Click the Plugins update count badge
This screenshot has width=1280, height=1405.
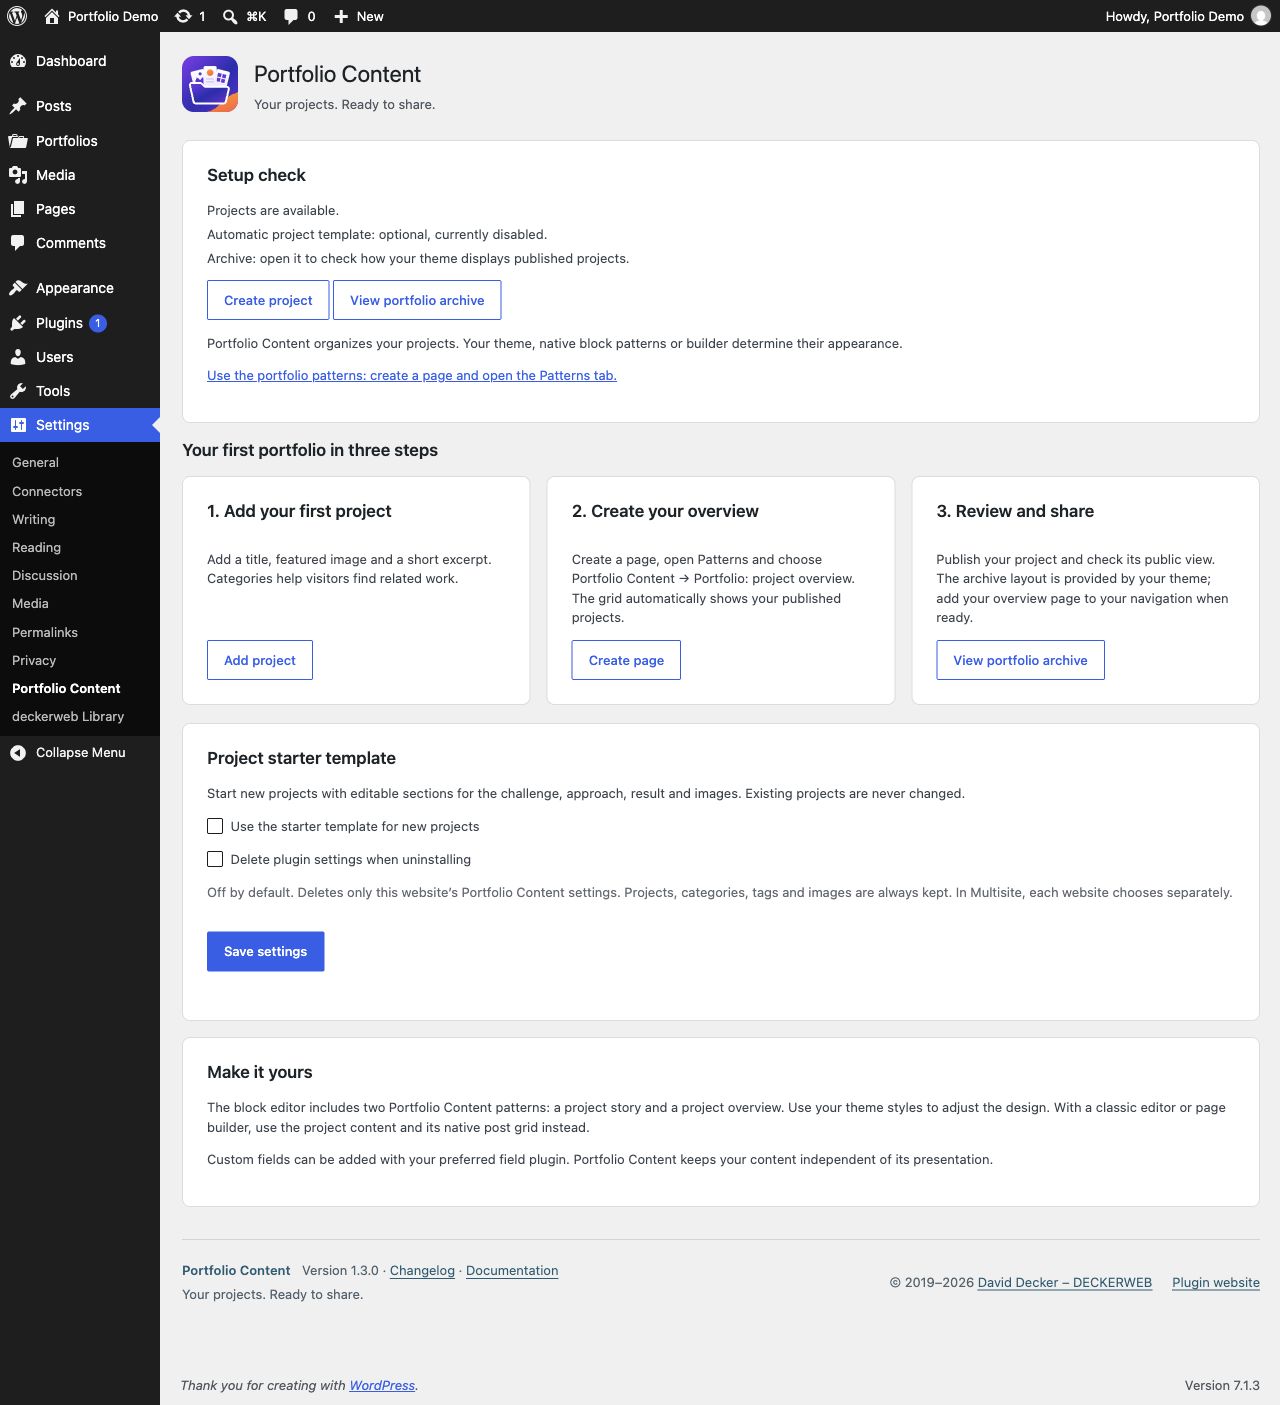(98, 323)
